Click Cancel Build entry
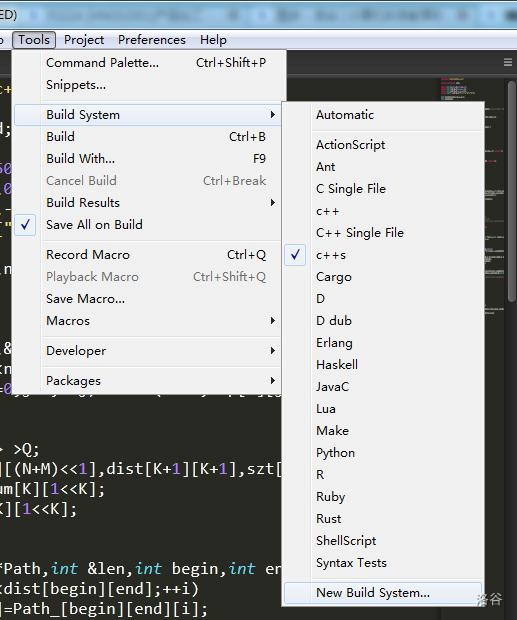This screenshot has width=517, height=620. (148, 181)
